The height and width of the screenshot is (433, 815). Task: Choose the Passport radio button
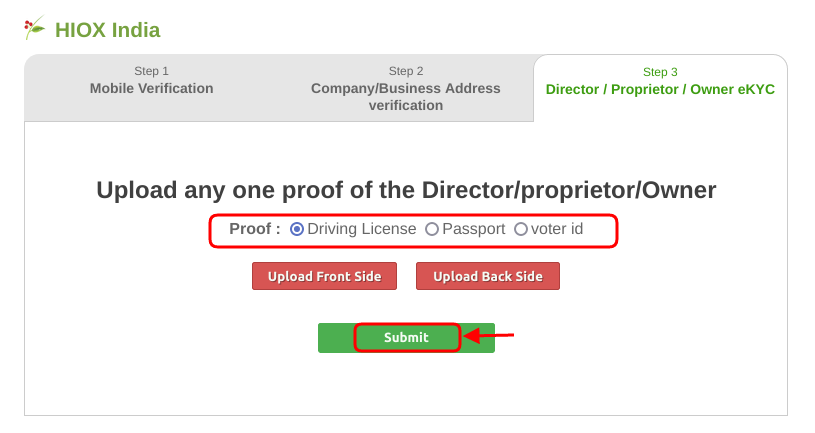432,229
